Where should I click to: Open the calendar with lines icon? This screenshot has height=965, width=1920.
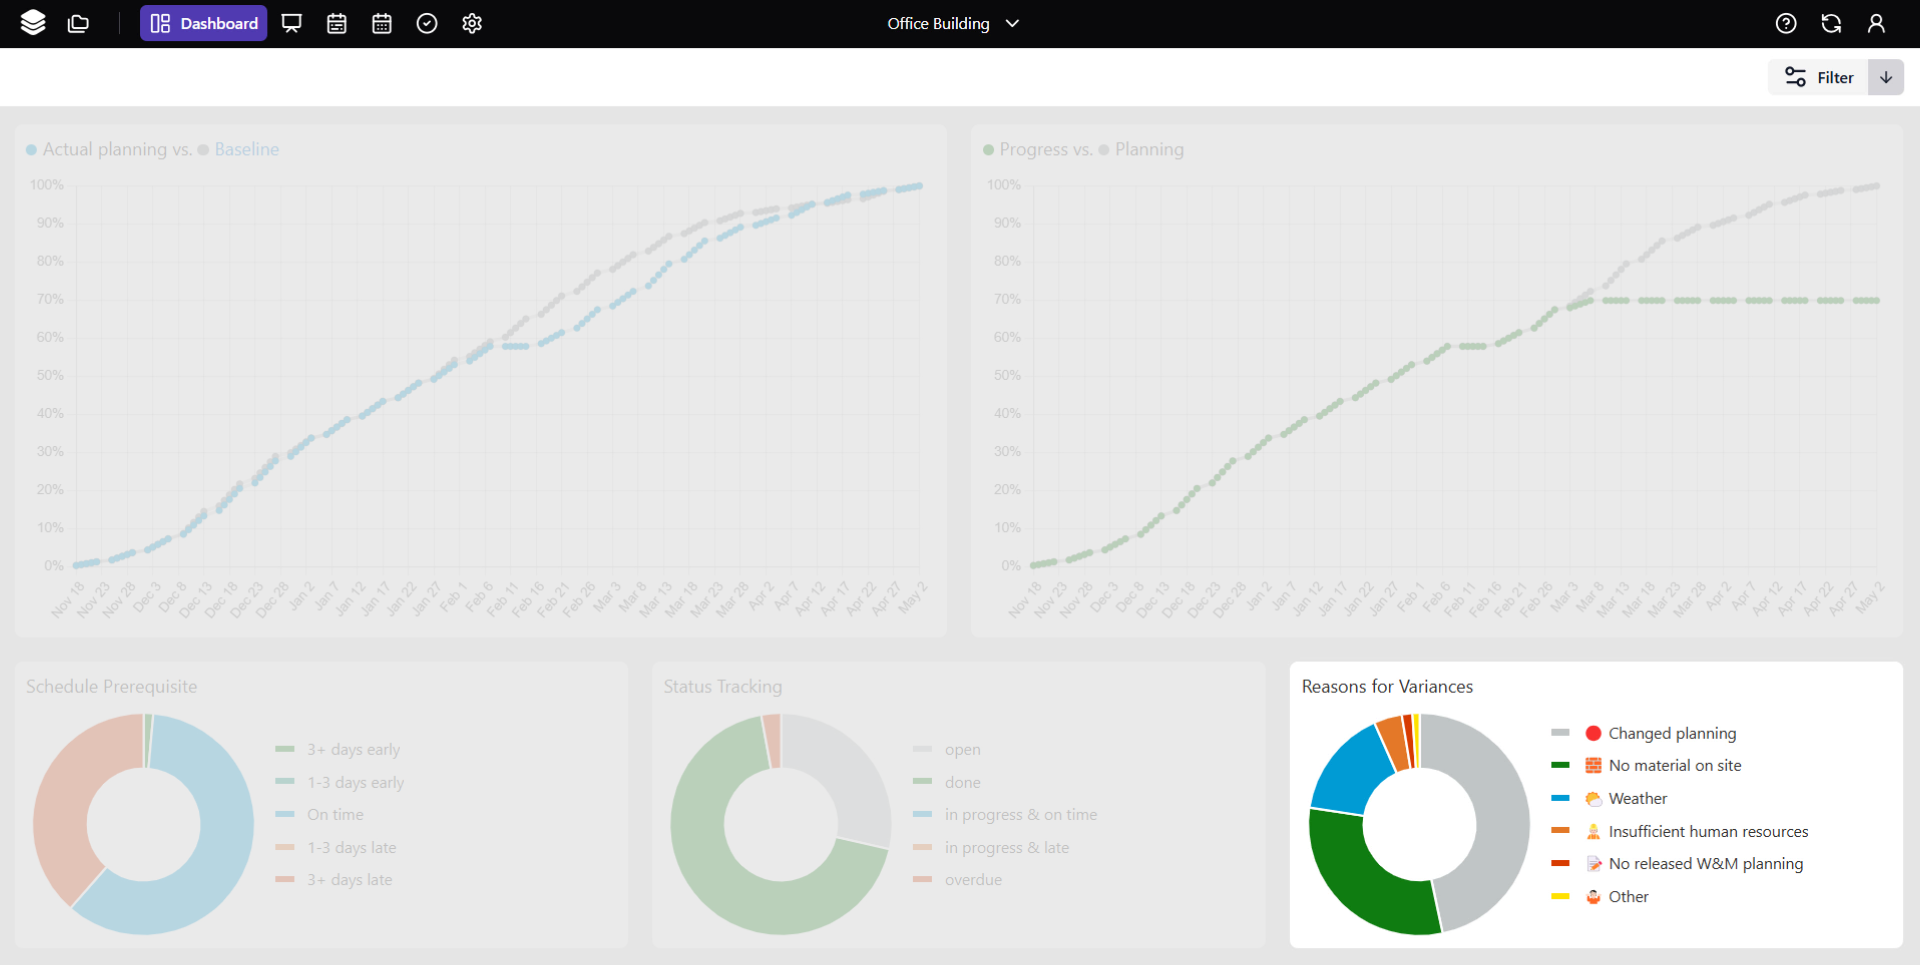(x=337, y=23)
